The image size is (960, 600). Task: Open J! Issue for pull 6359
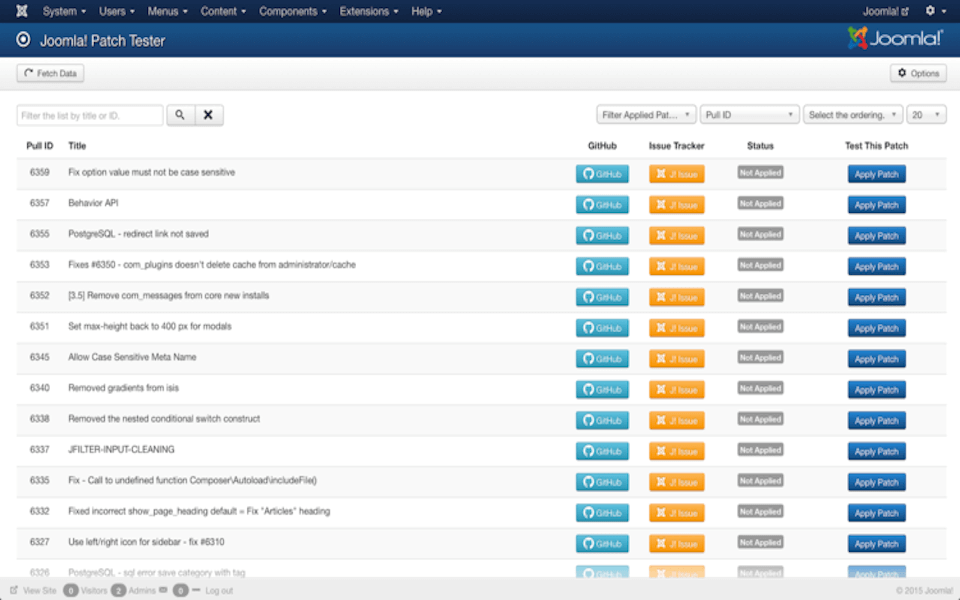pos(677,174)
